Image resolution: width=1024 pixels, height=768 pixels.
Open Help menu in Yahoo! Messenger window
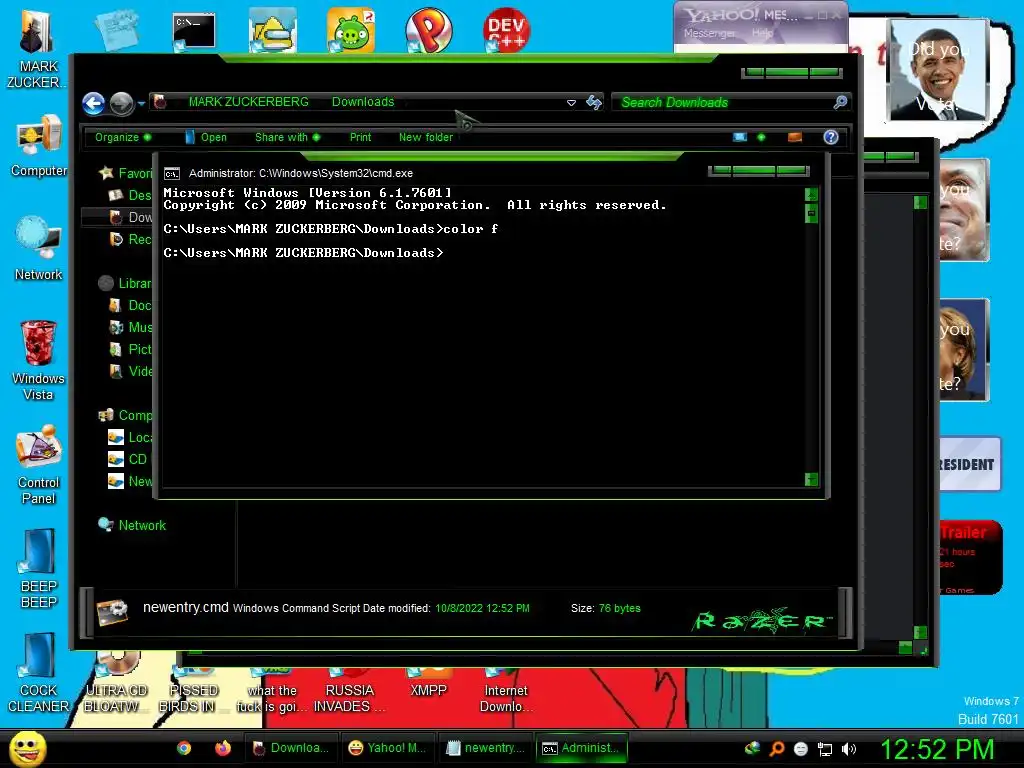762,33
